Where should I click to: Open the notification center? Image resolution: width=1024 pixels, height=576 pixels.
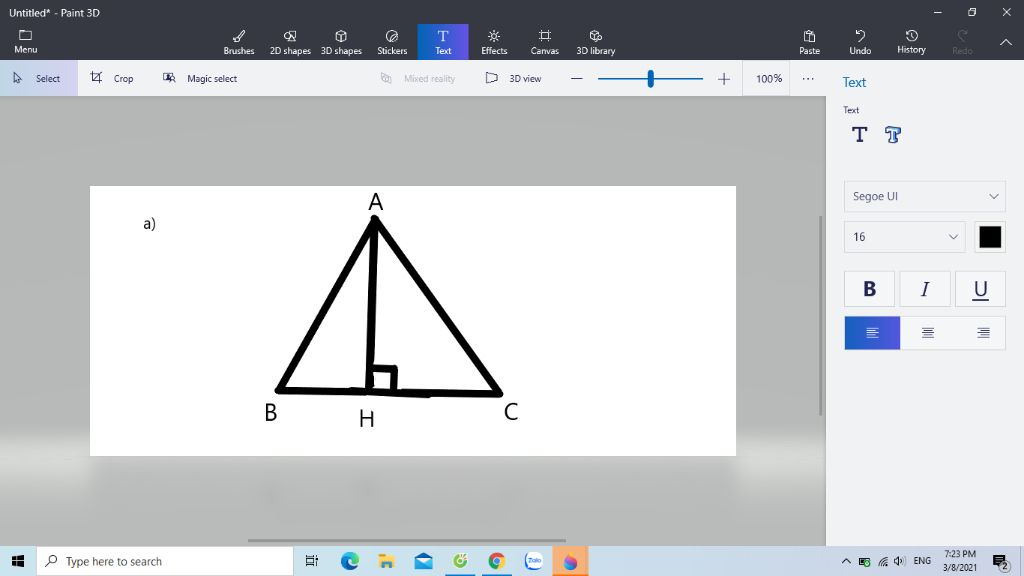(1000, 561)
